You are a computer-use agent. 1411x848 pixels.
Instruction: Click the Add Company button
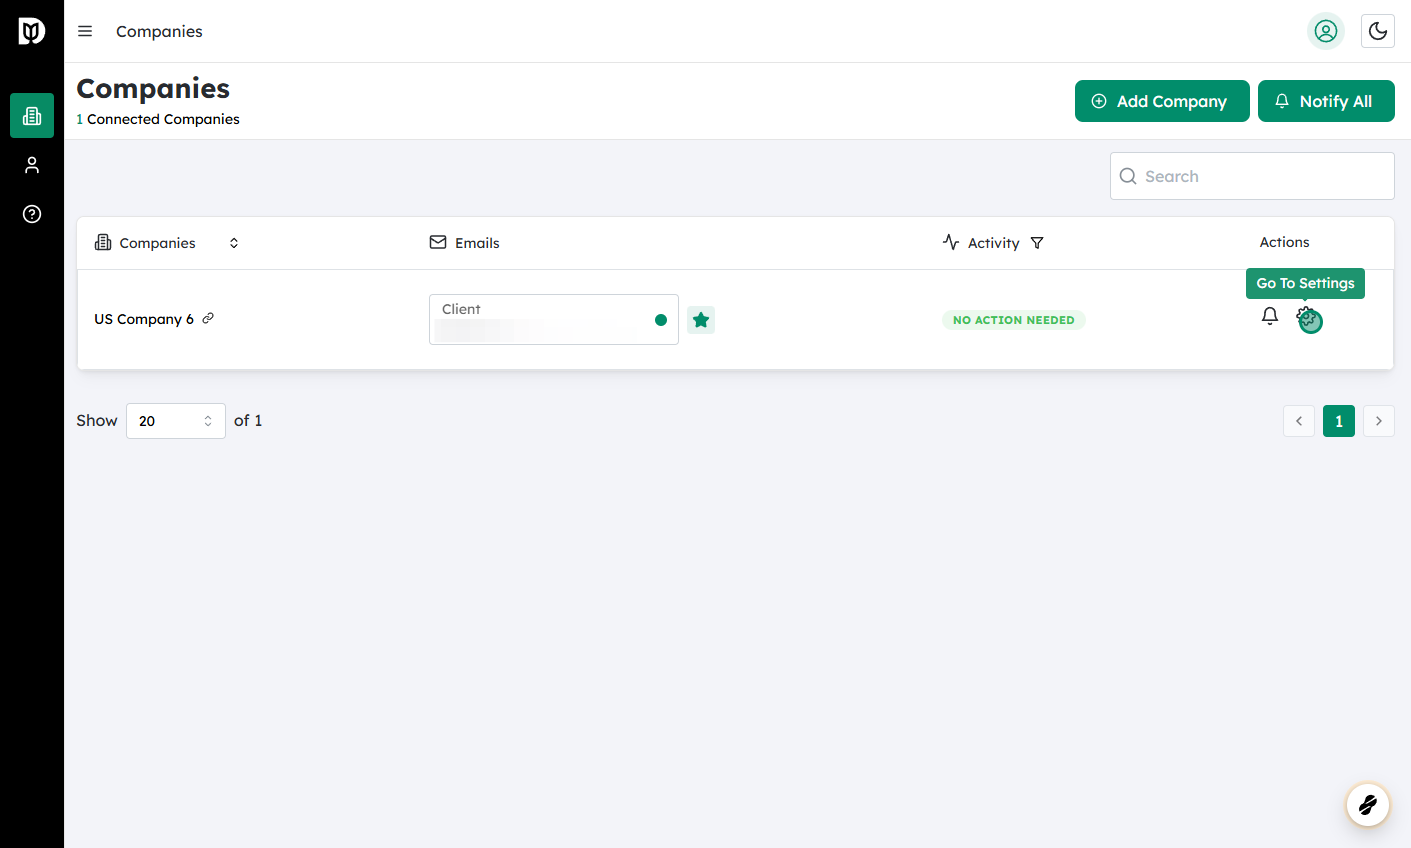click(x=1162, y=101)
